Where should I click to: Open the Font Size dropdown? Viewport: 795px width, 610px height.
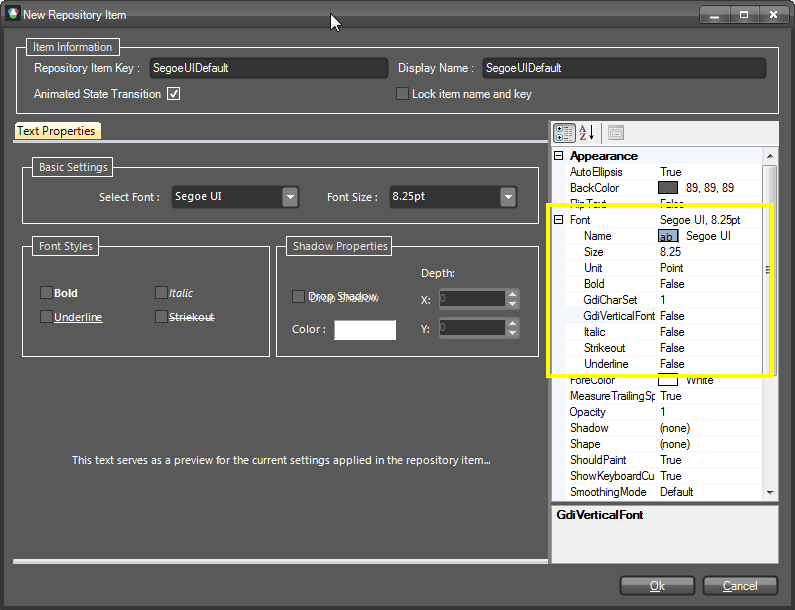[x=508, y=197]
